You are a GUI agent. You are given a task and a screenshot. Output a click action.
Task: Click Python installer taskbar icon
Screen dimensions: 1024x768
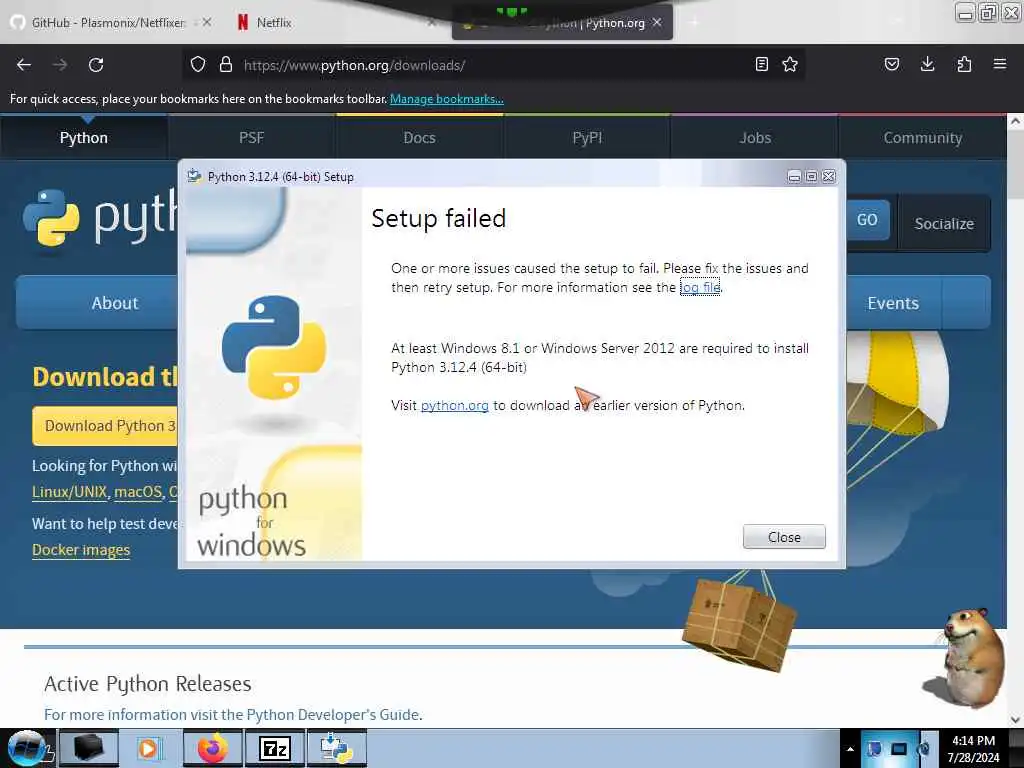(337, 748)
